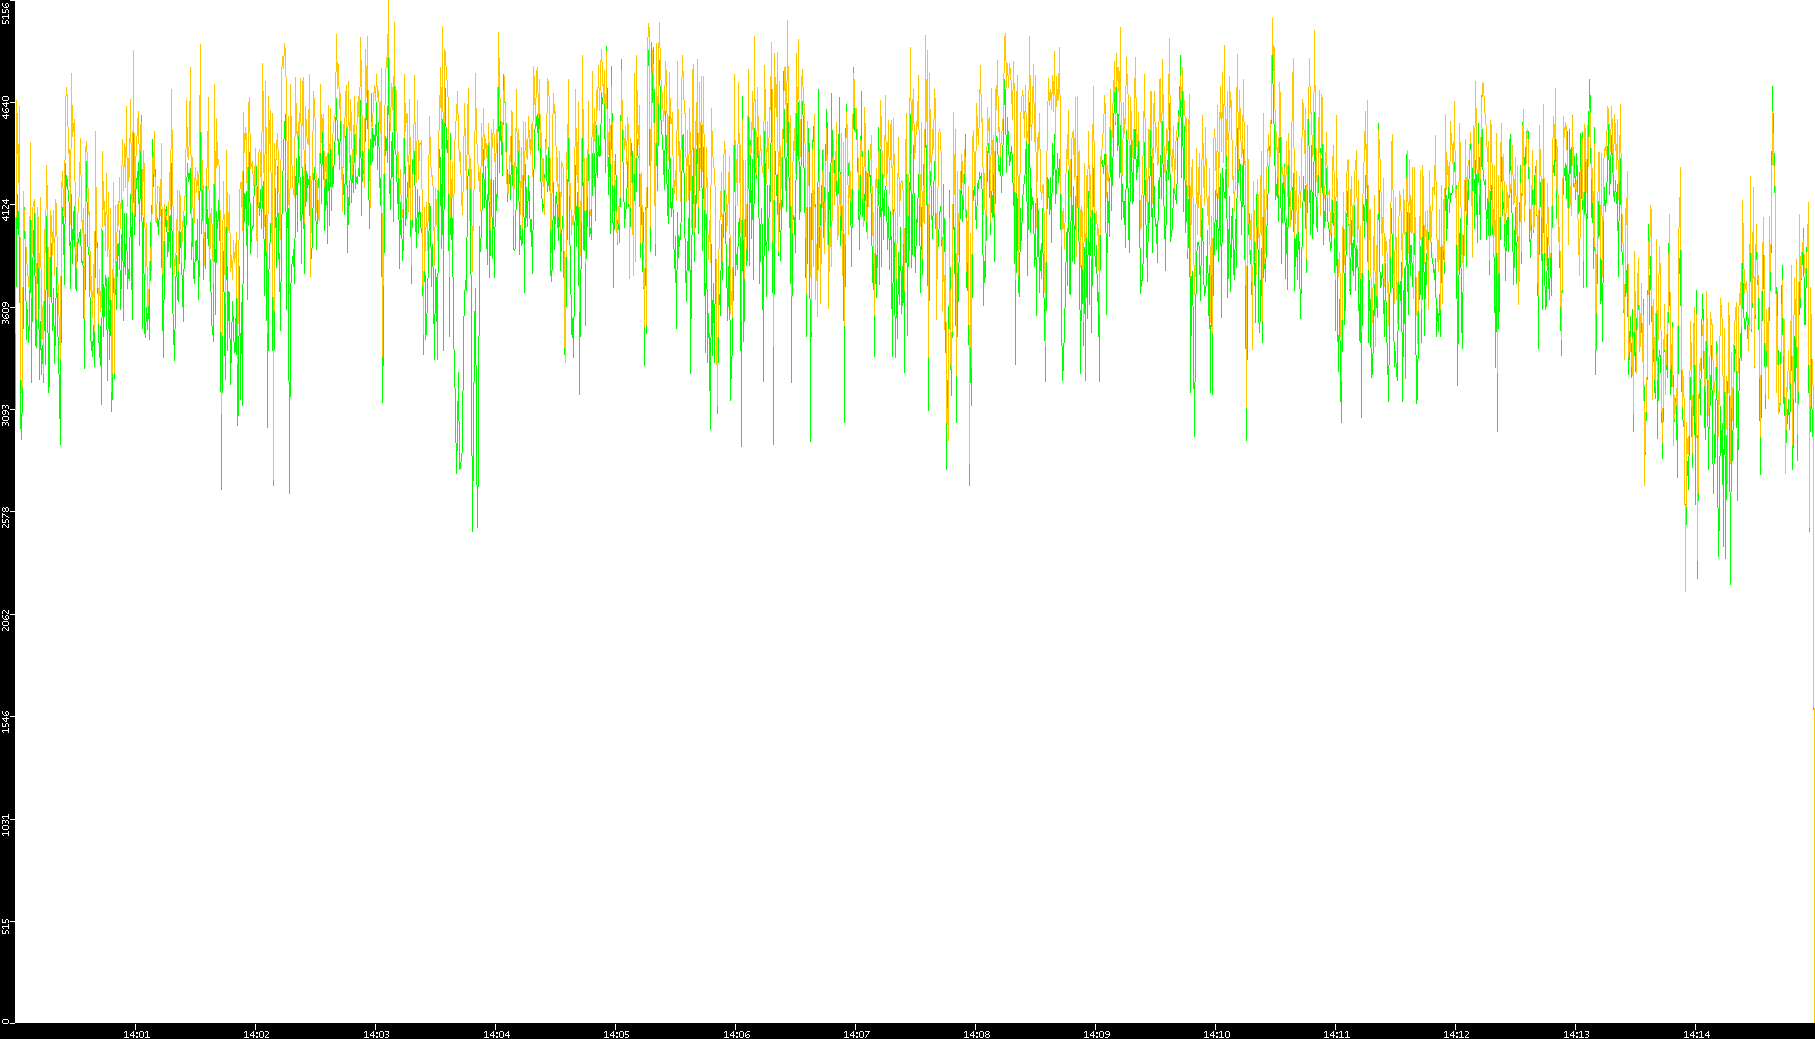Image resolution: width=1815 pixels, height=1039 pixels.
Task: Select the 14:07 tick label
Action: point(856,1034)
